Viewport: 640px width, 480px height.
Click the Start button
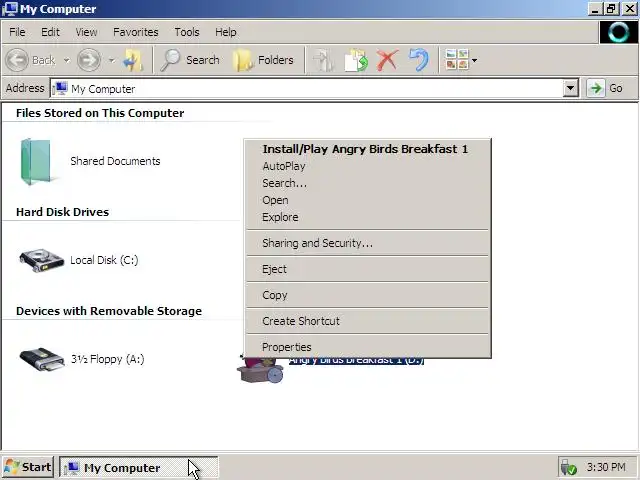(28, 467)
